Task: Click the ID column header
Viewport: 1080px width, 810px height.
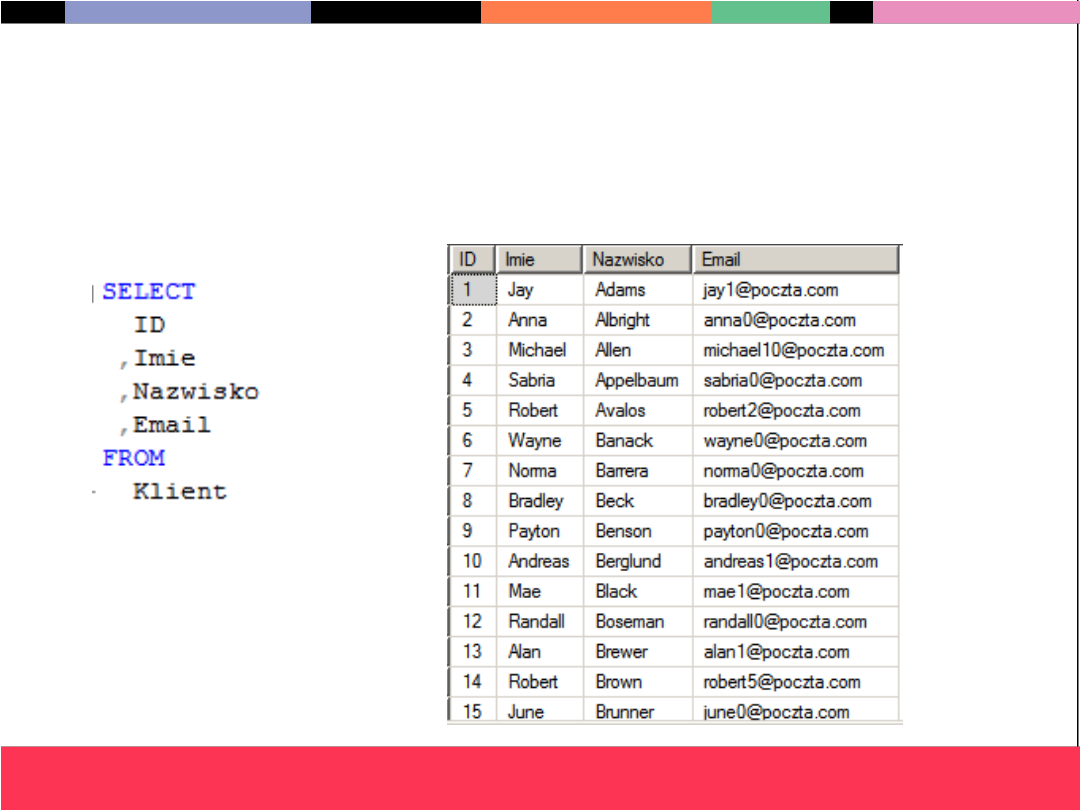Action: 470,260
